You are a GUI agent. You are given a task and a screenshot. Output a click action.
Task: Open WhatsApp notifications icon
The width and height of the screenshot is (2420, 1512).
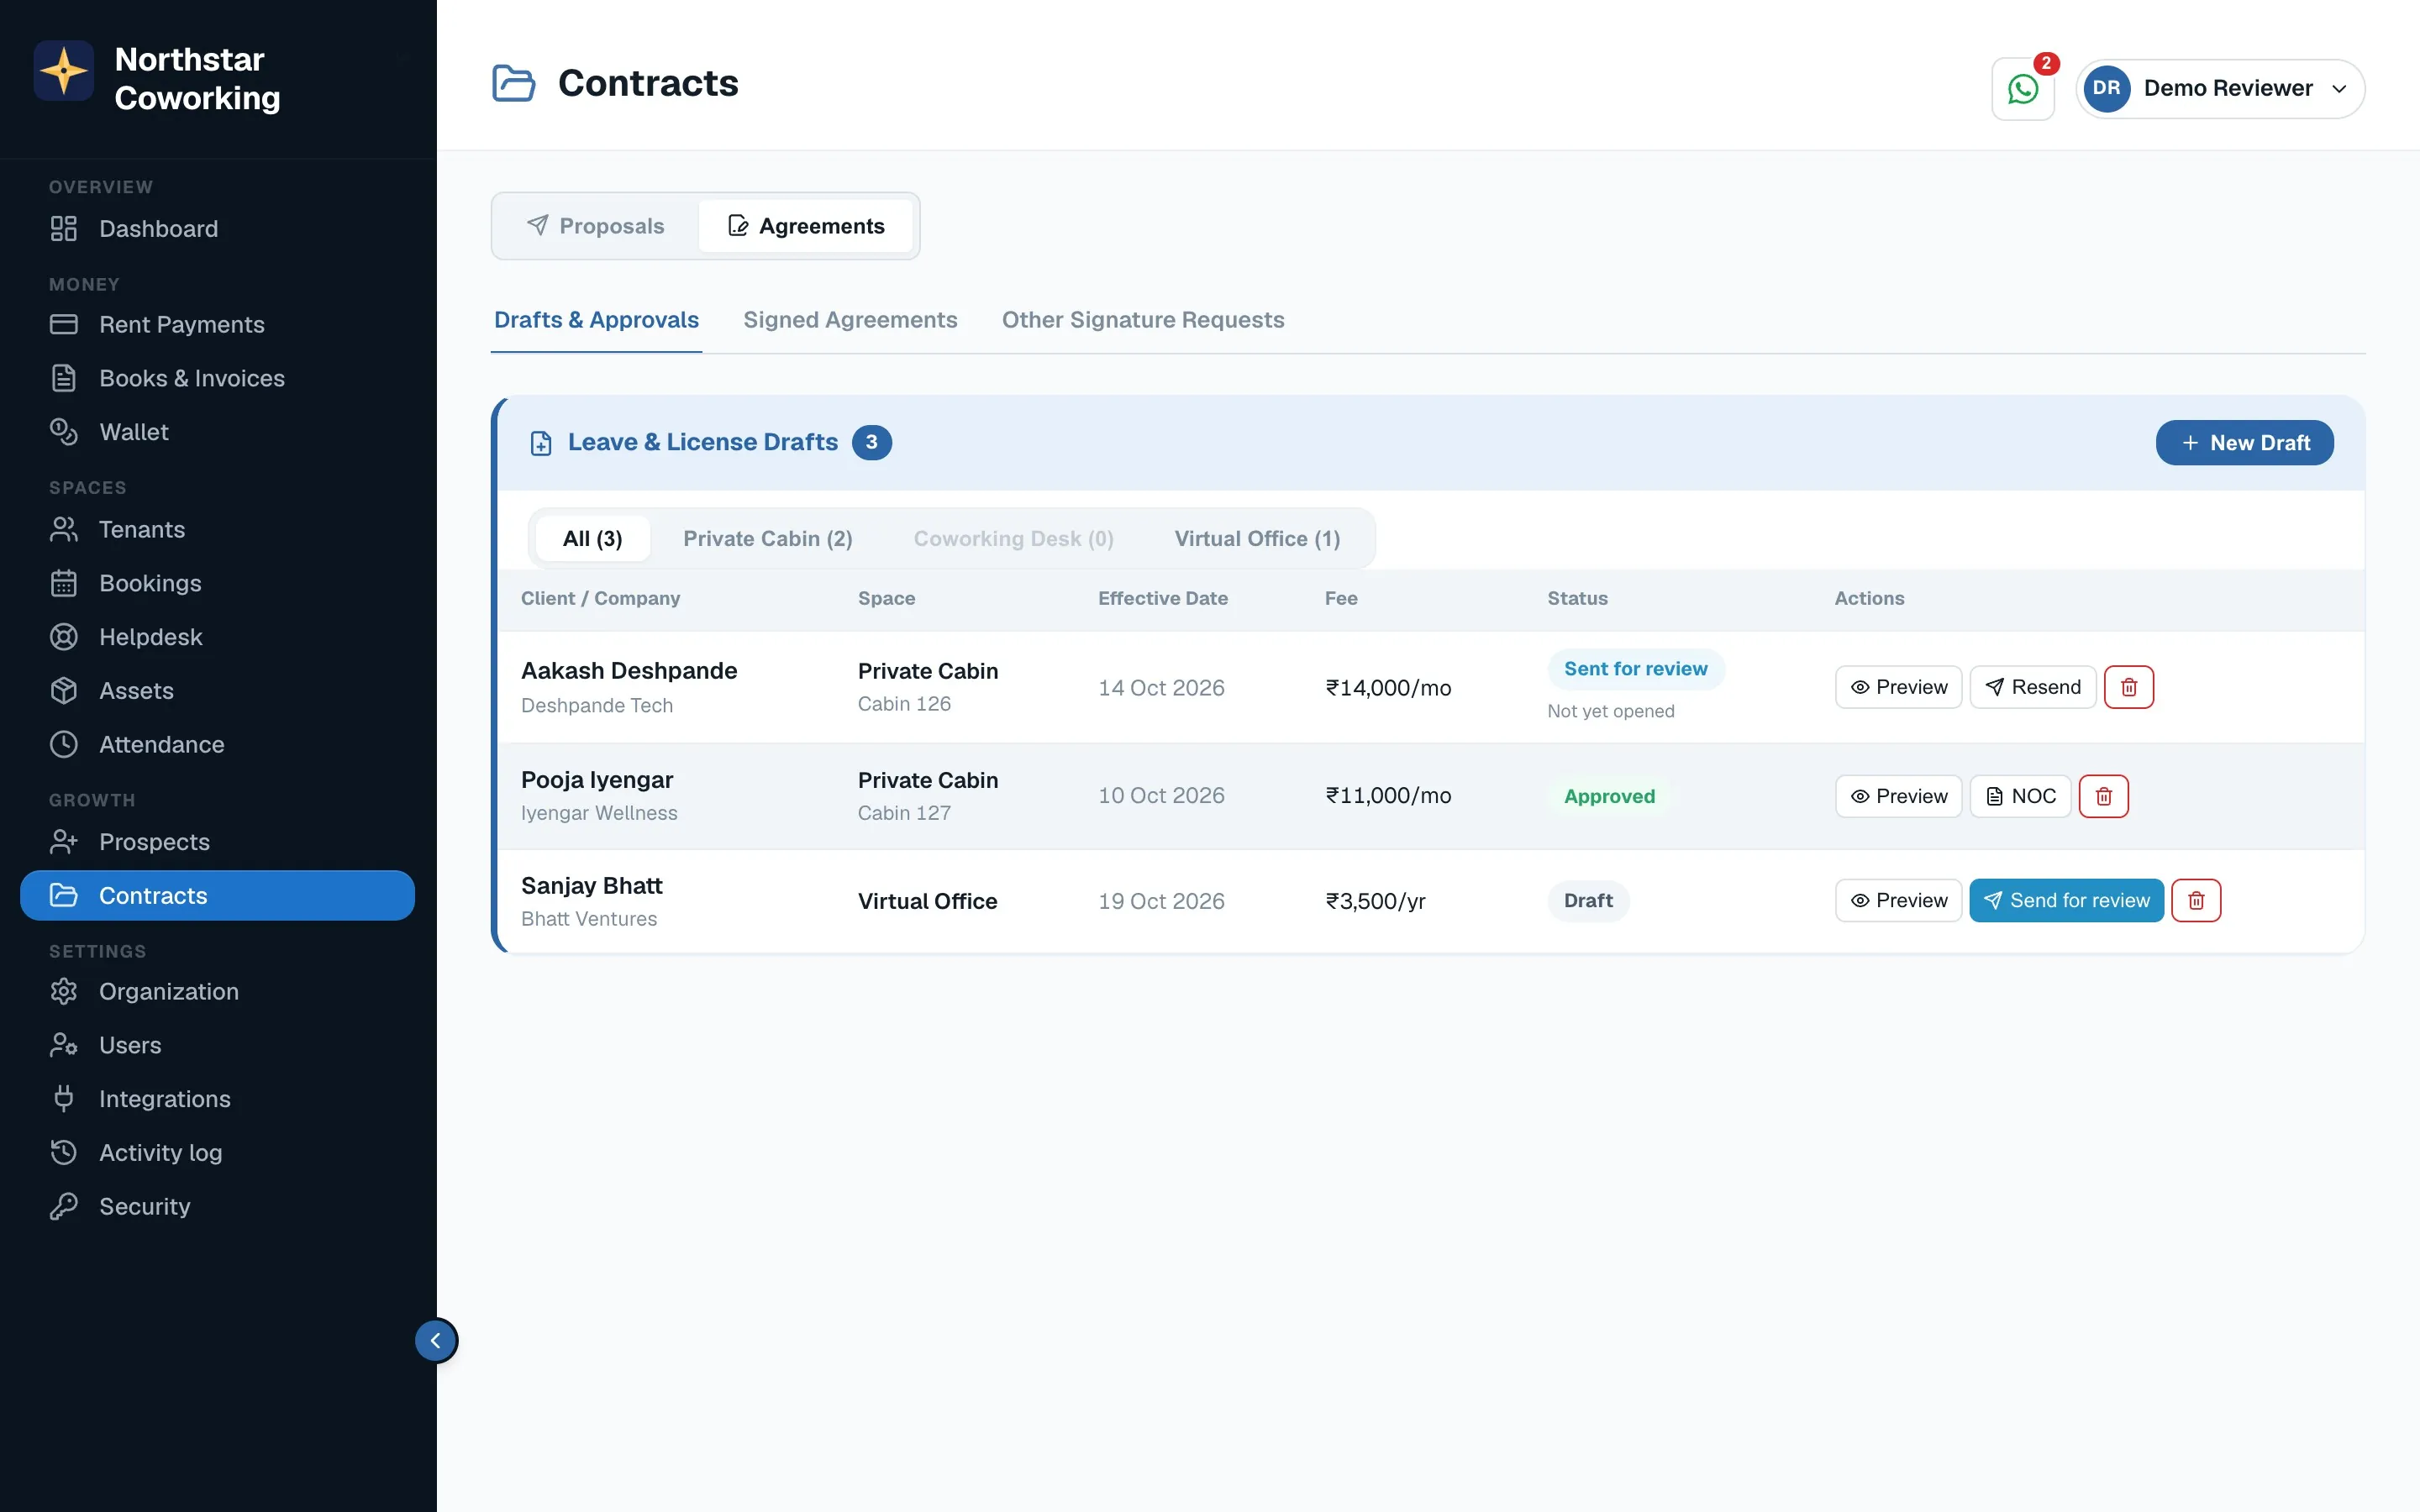click(x=2022, y=89)
